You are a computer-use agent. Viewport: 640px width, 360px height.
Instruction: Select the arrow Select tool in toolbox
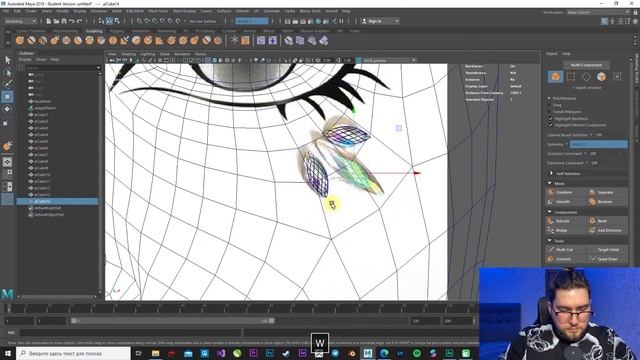[x=7, y=60]
